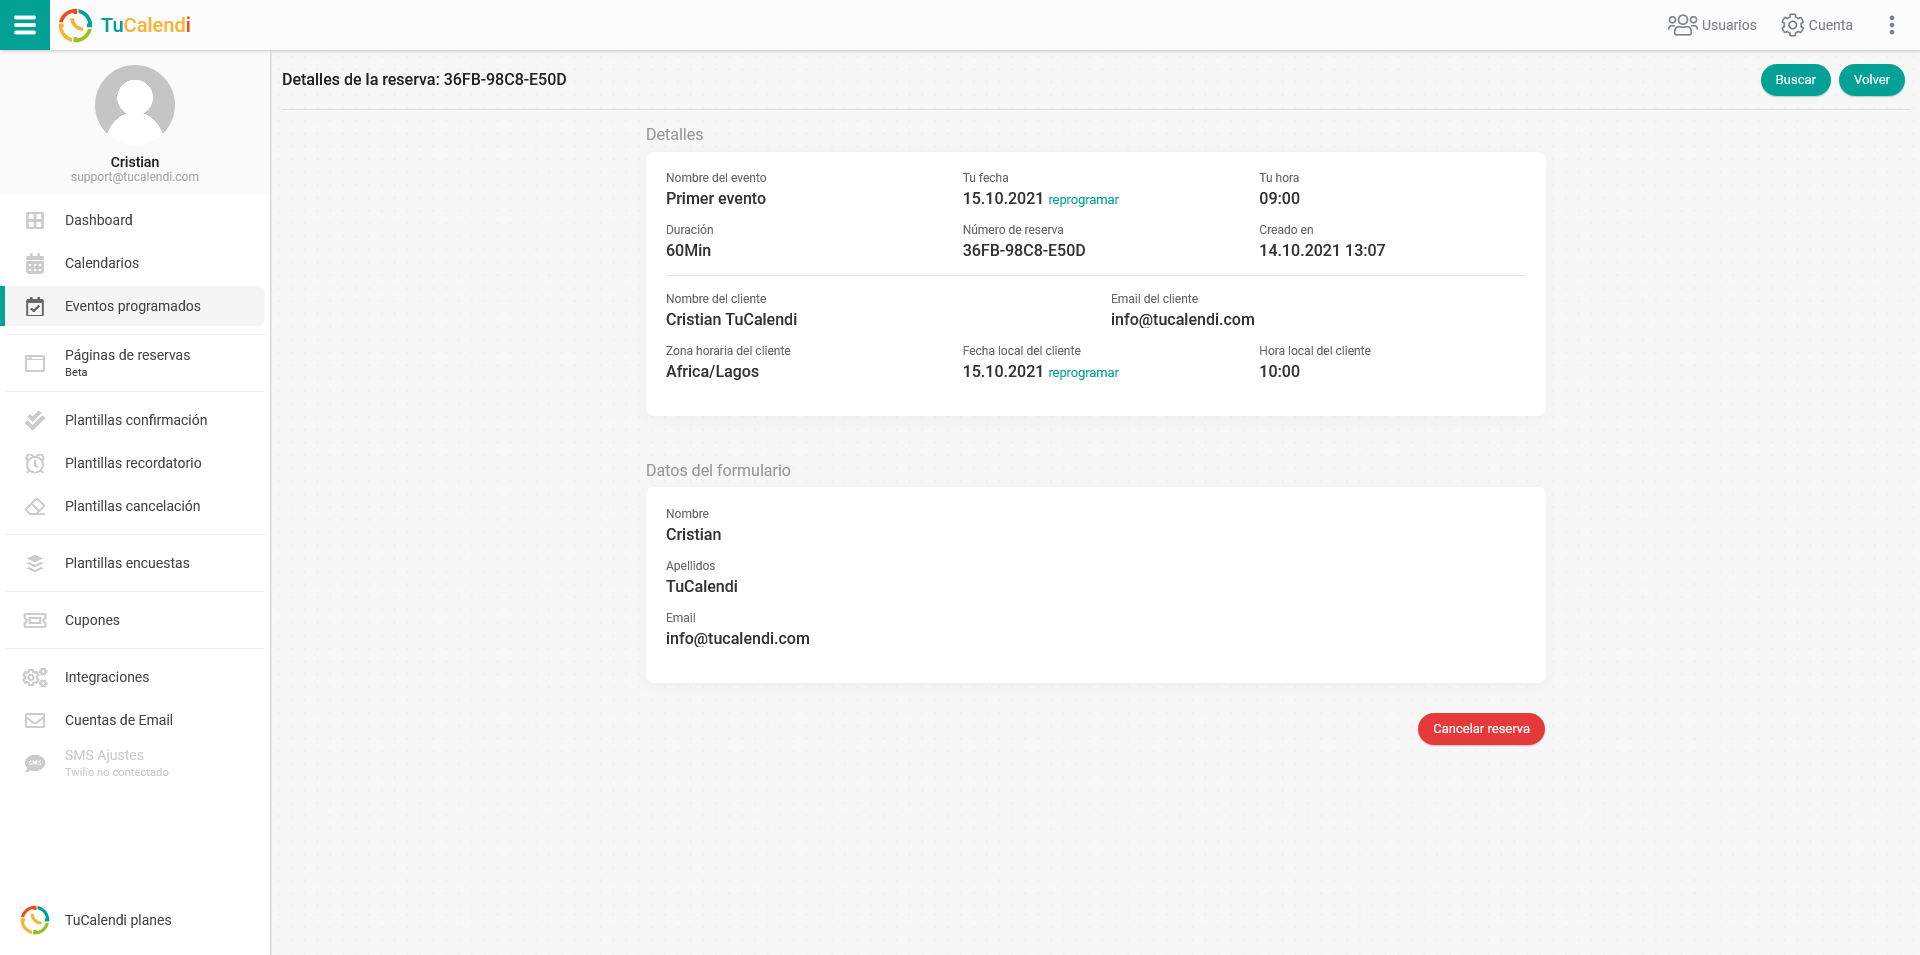1920x955 pixels.
Task: Click the Cristian profile name
Action: pyautogui.click(x=135, y=162)
